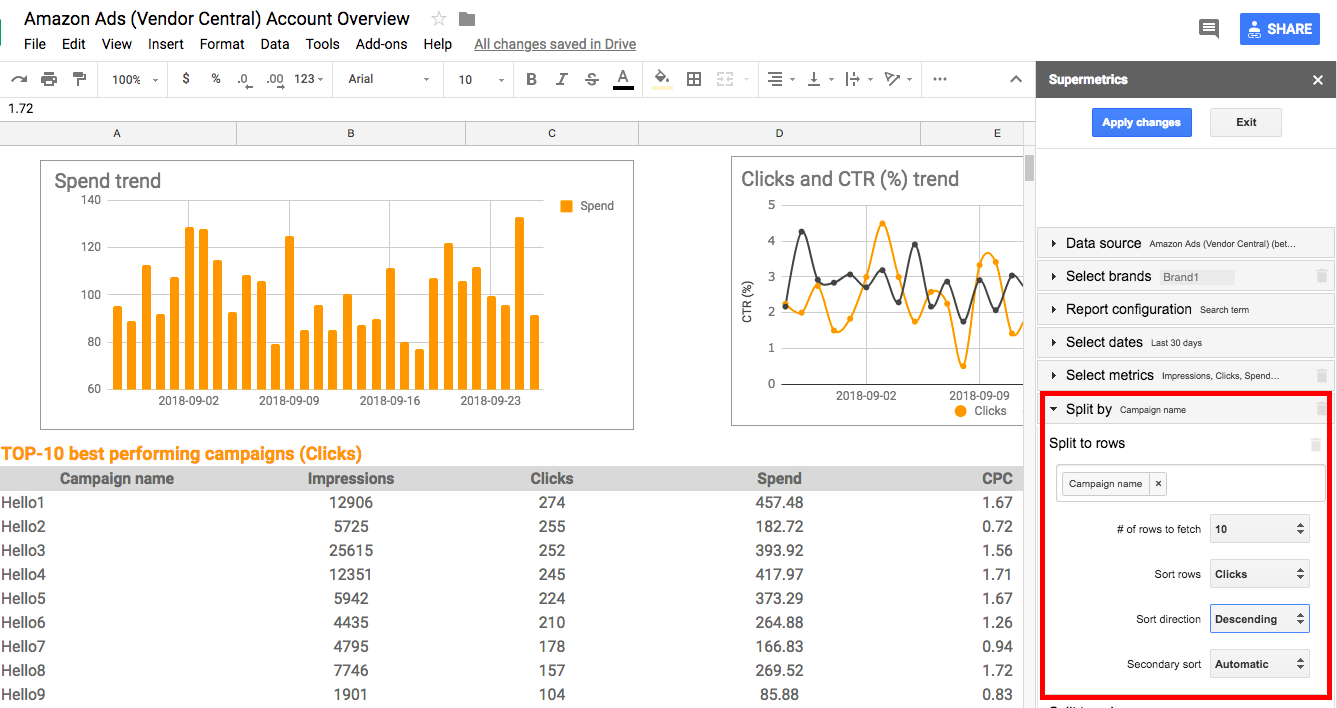Click the Hello1 campaign cell
This screenshot has width=1337, height=708.
pyautogui.click(x=117, y=502)
